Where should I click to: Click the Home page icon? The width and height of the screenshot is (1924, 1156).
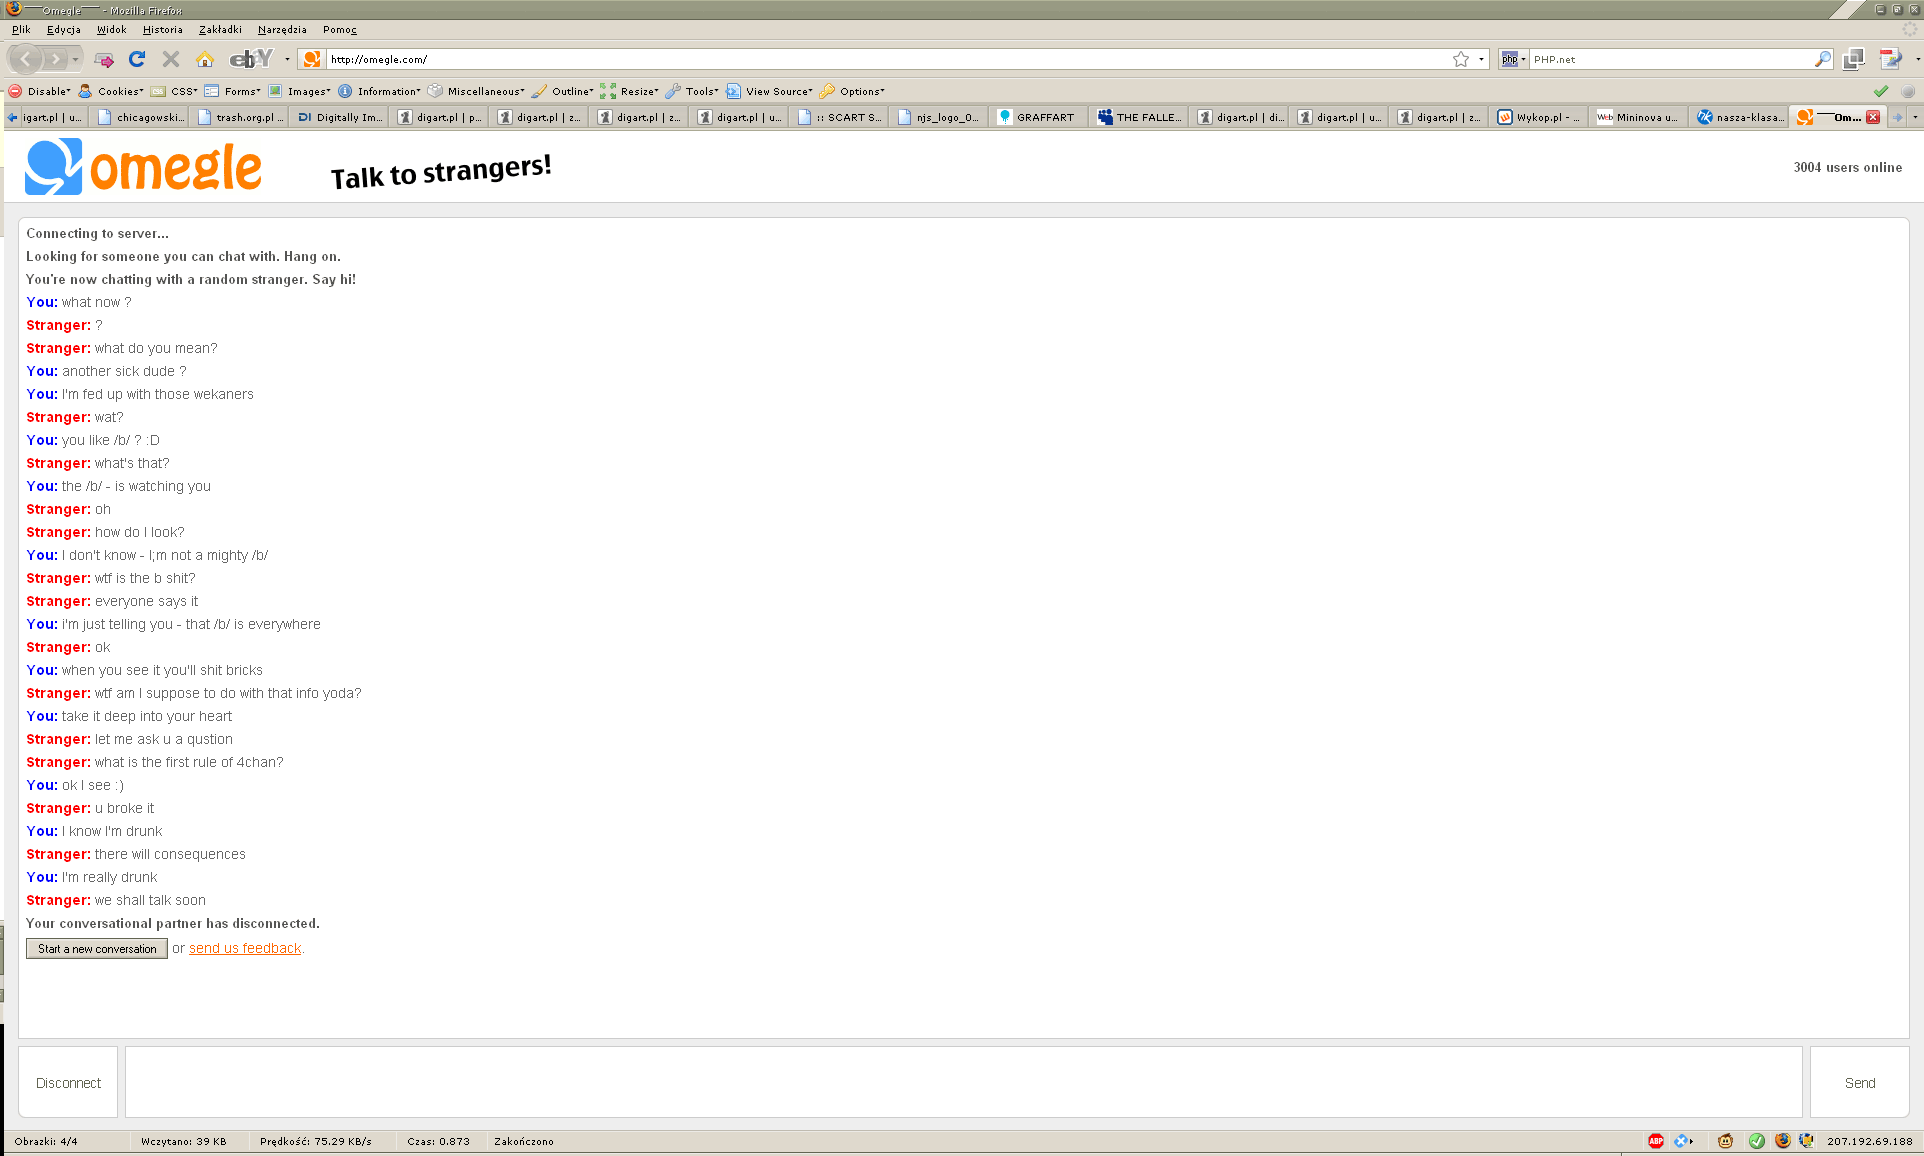(205, 59)
